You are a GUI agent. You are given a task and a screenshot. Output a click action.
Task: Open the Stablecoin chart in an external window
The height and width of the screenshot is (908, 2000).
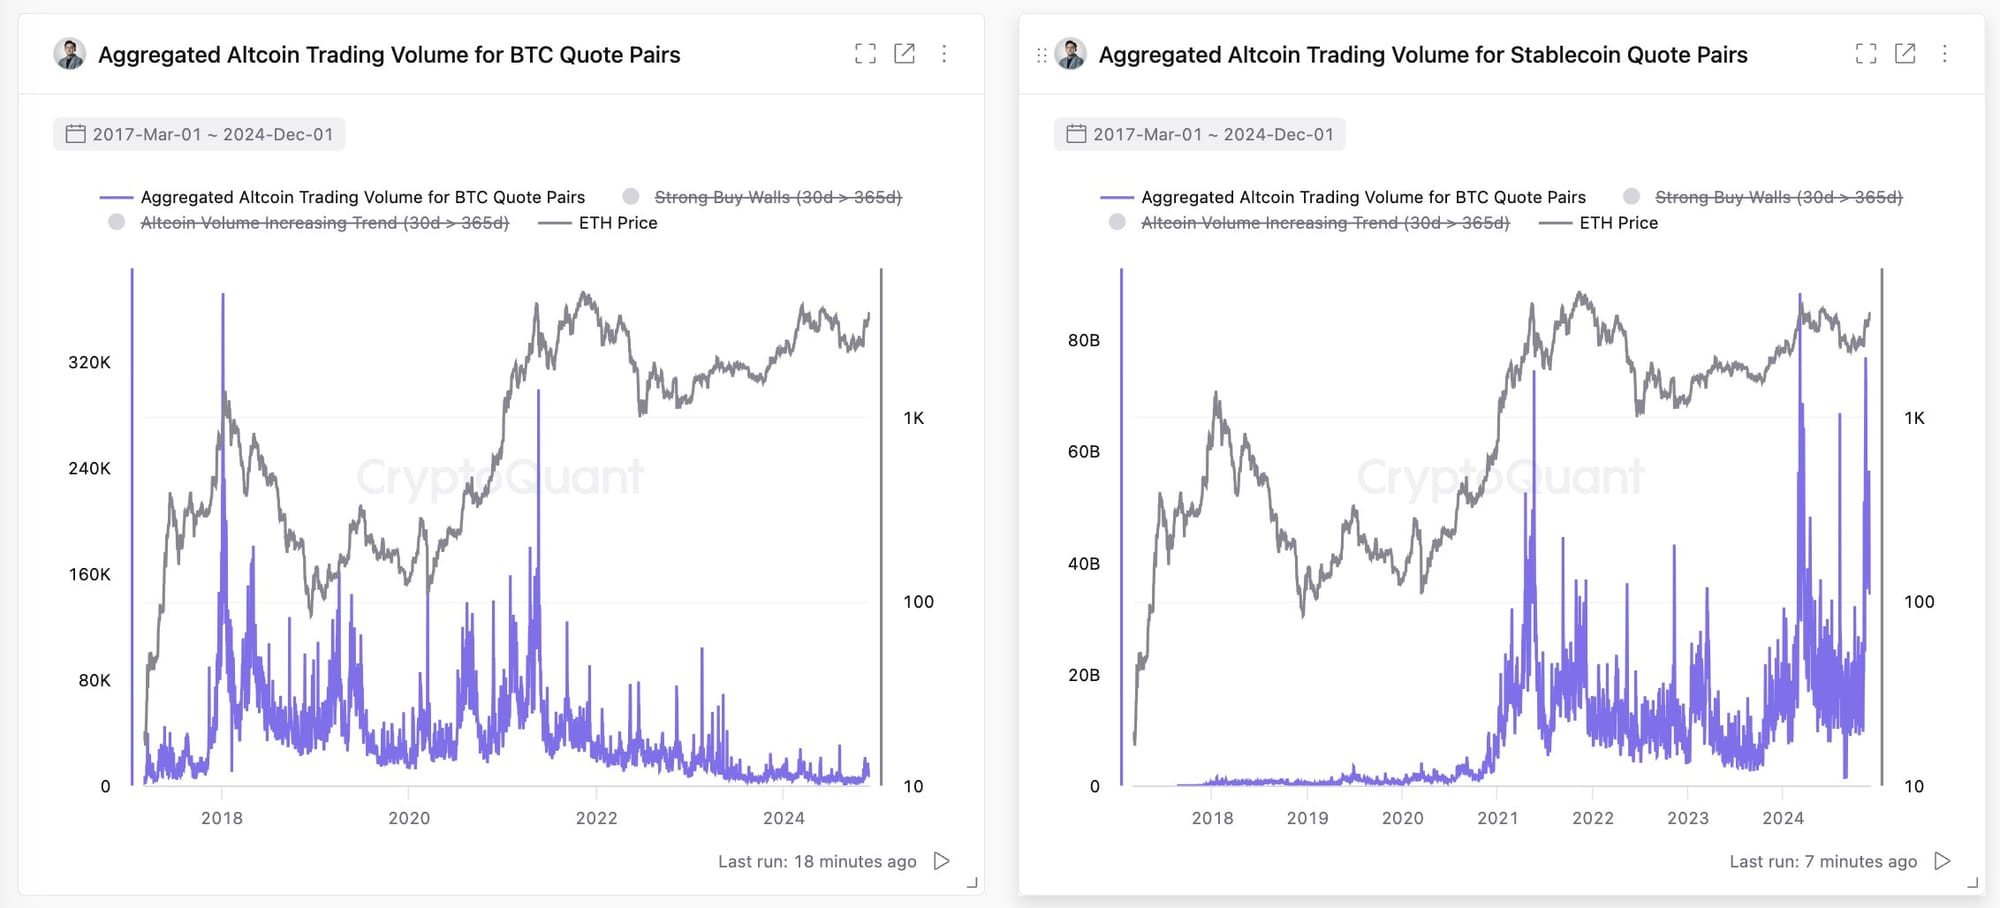[x=1906, y=54]
